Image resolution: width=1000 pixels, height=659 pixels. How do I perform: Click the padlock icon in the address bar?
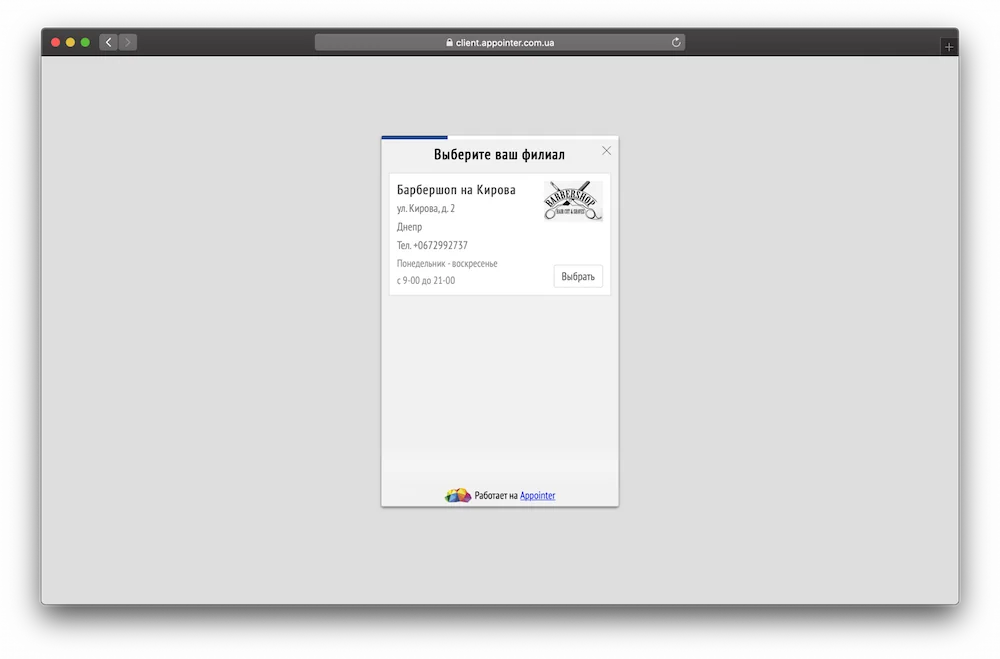pyautogui.click(x=450, y=42)
